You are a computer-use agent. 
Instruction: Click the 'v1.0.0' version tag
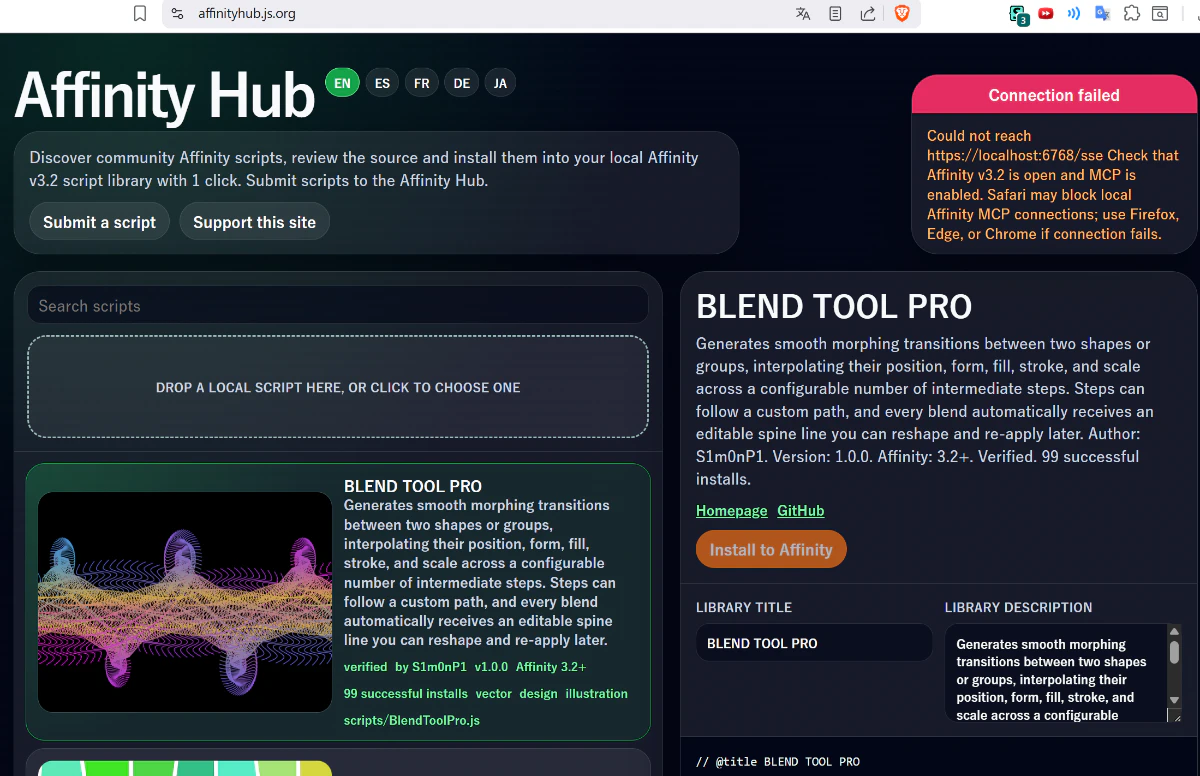click(x=491, y=667)
